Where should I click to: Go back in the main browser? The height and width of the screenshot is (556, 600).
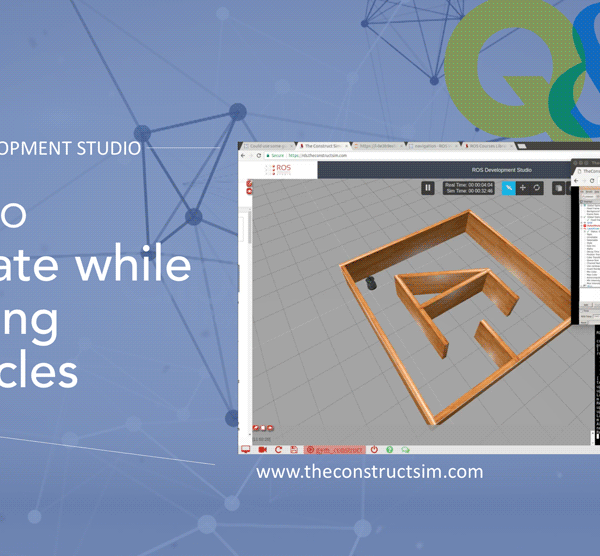[x=243, y=155]
